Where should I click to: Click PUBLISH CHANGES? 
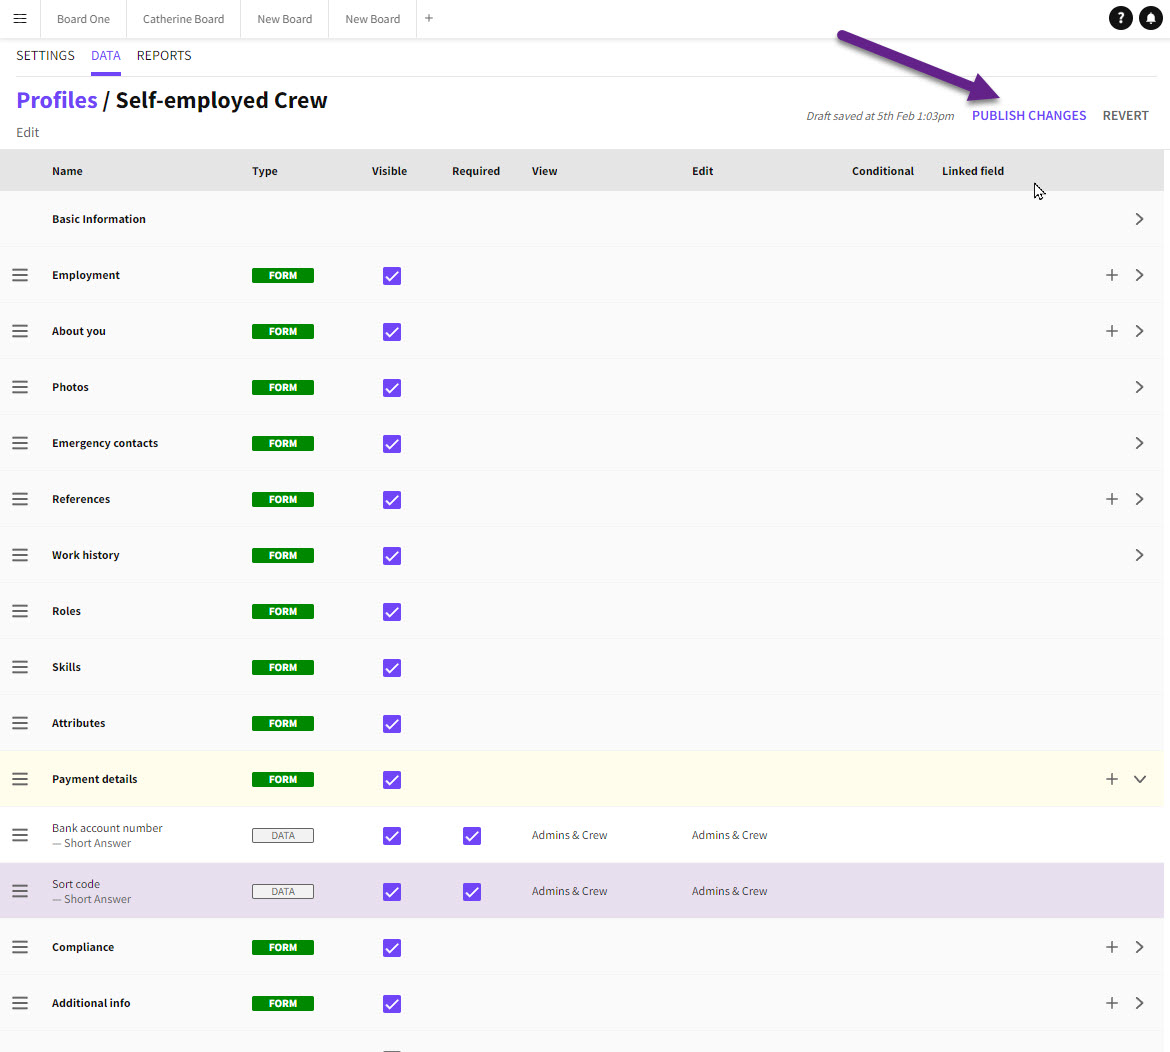coord(1029,116)
